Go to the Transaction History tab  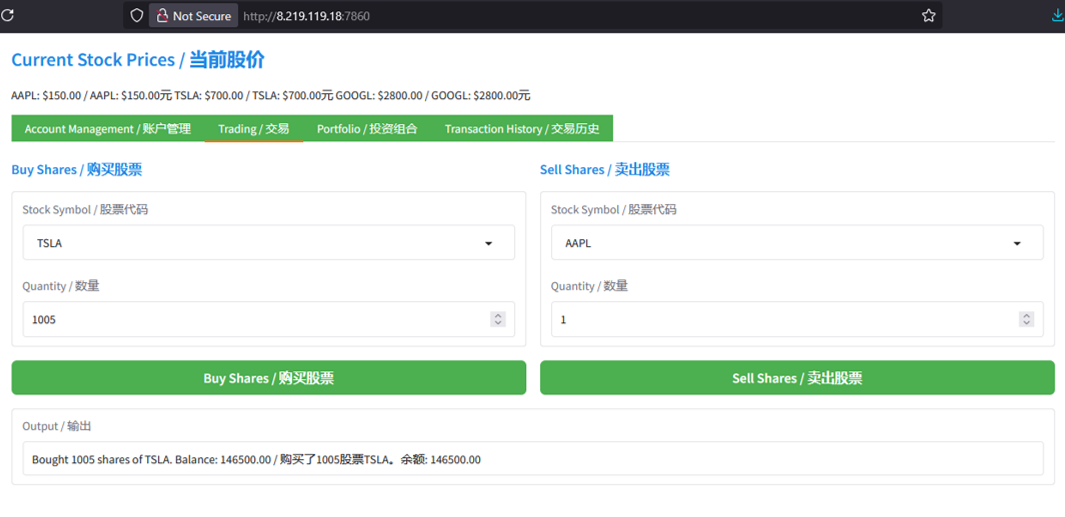[522, 129]
